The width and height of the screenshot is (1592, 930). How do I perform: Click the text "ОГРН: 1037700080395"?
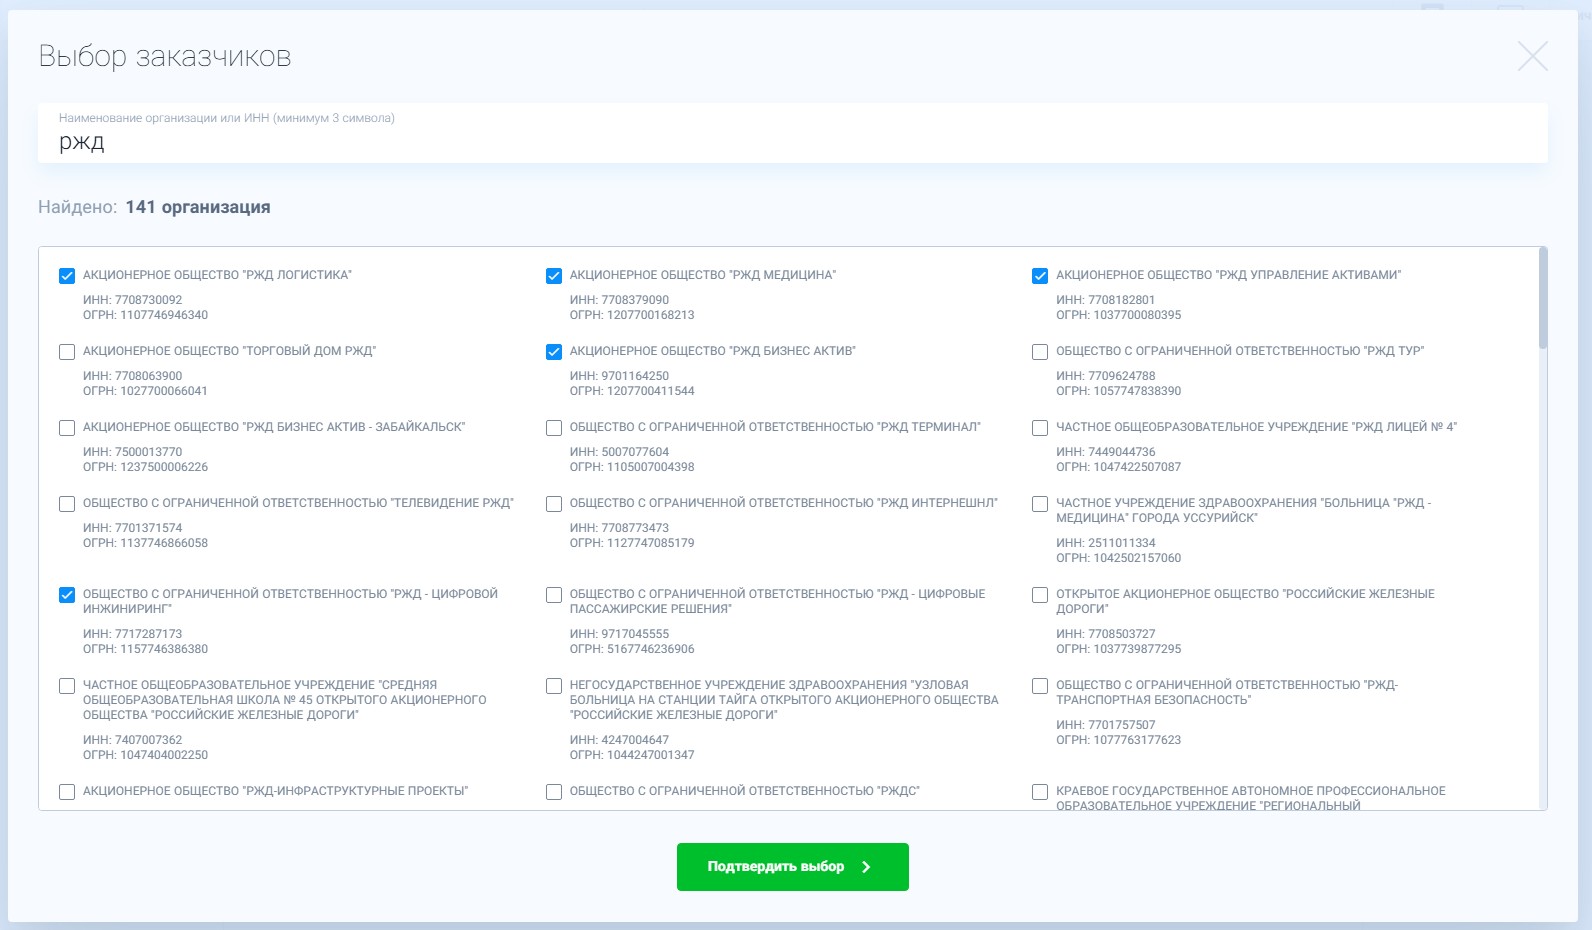1119,315
